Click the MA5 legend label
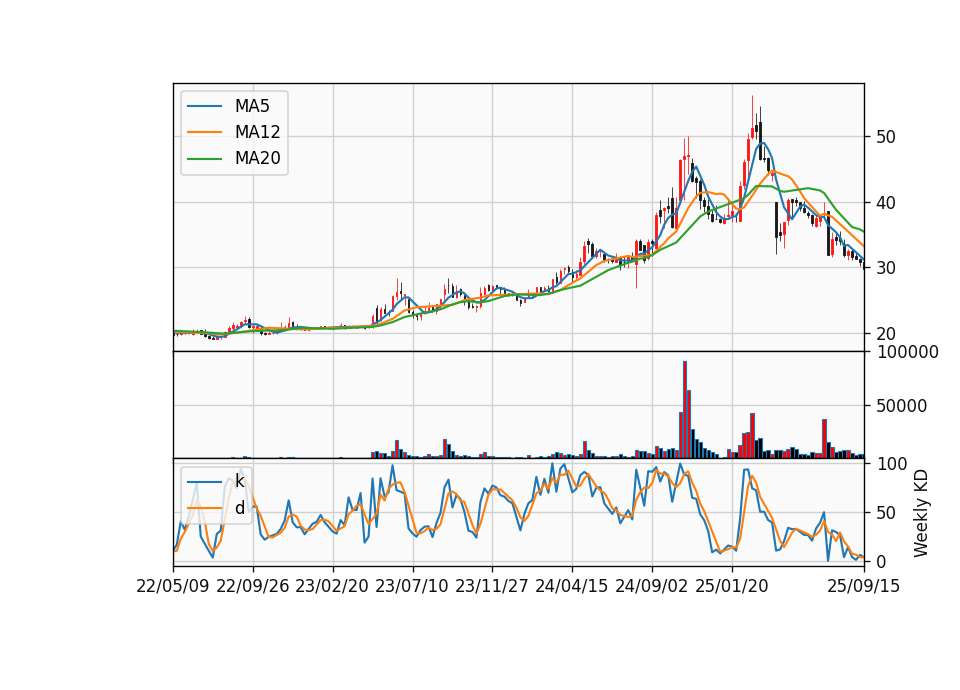 [252, 106]
